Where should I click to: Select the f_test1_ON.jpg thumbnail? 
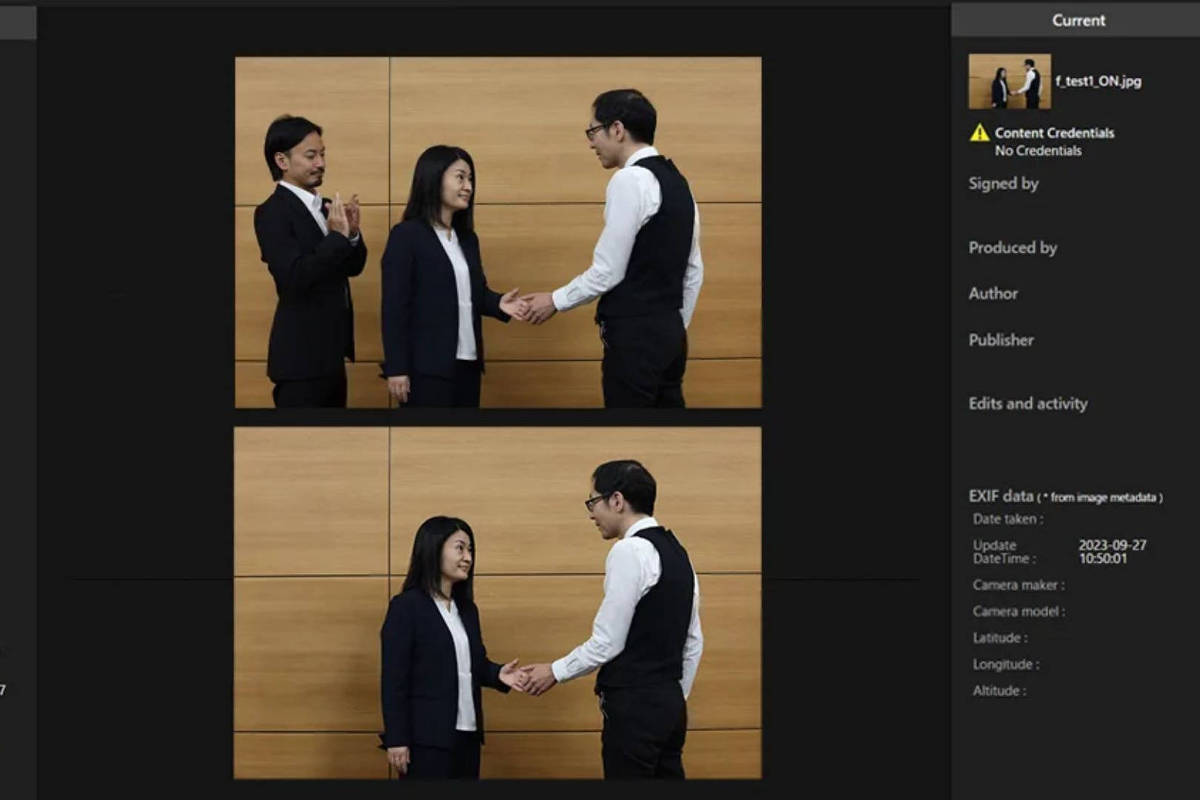(1009, 81)
